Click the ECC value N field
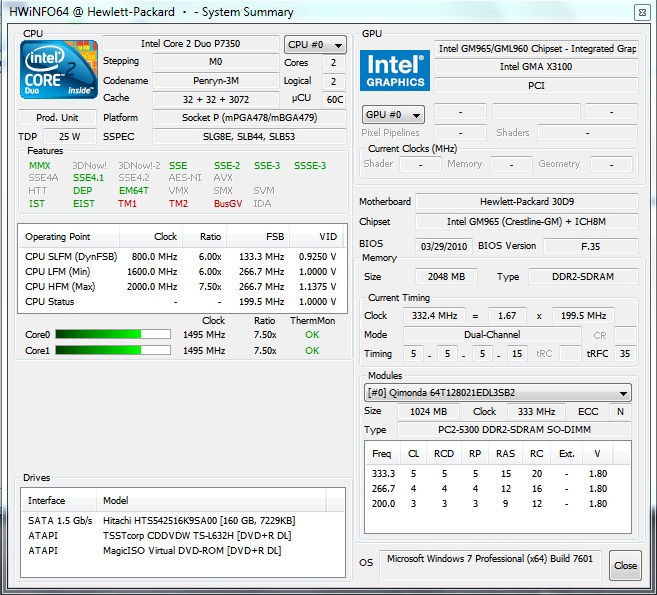The height and width of the screenshot is (595, 657). pos(620,411)
